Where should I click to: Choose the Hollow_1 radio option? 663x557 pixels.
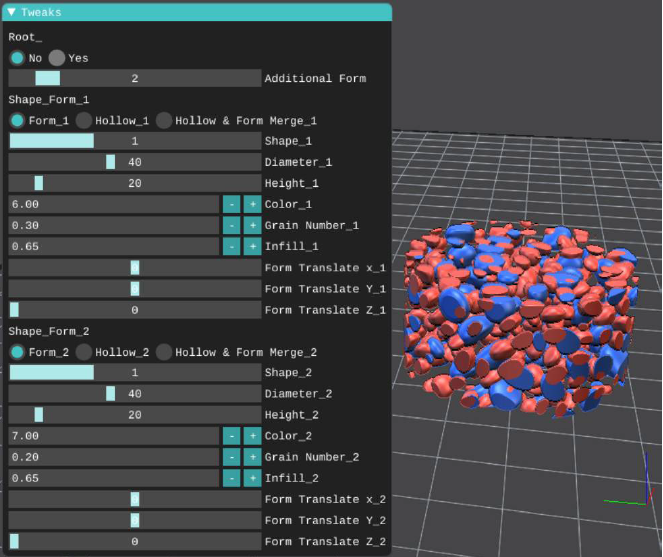point(84,120)
